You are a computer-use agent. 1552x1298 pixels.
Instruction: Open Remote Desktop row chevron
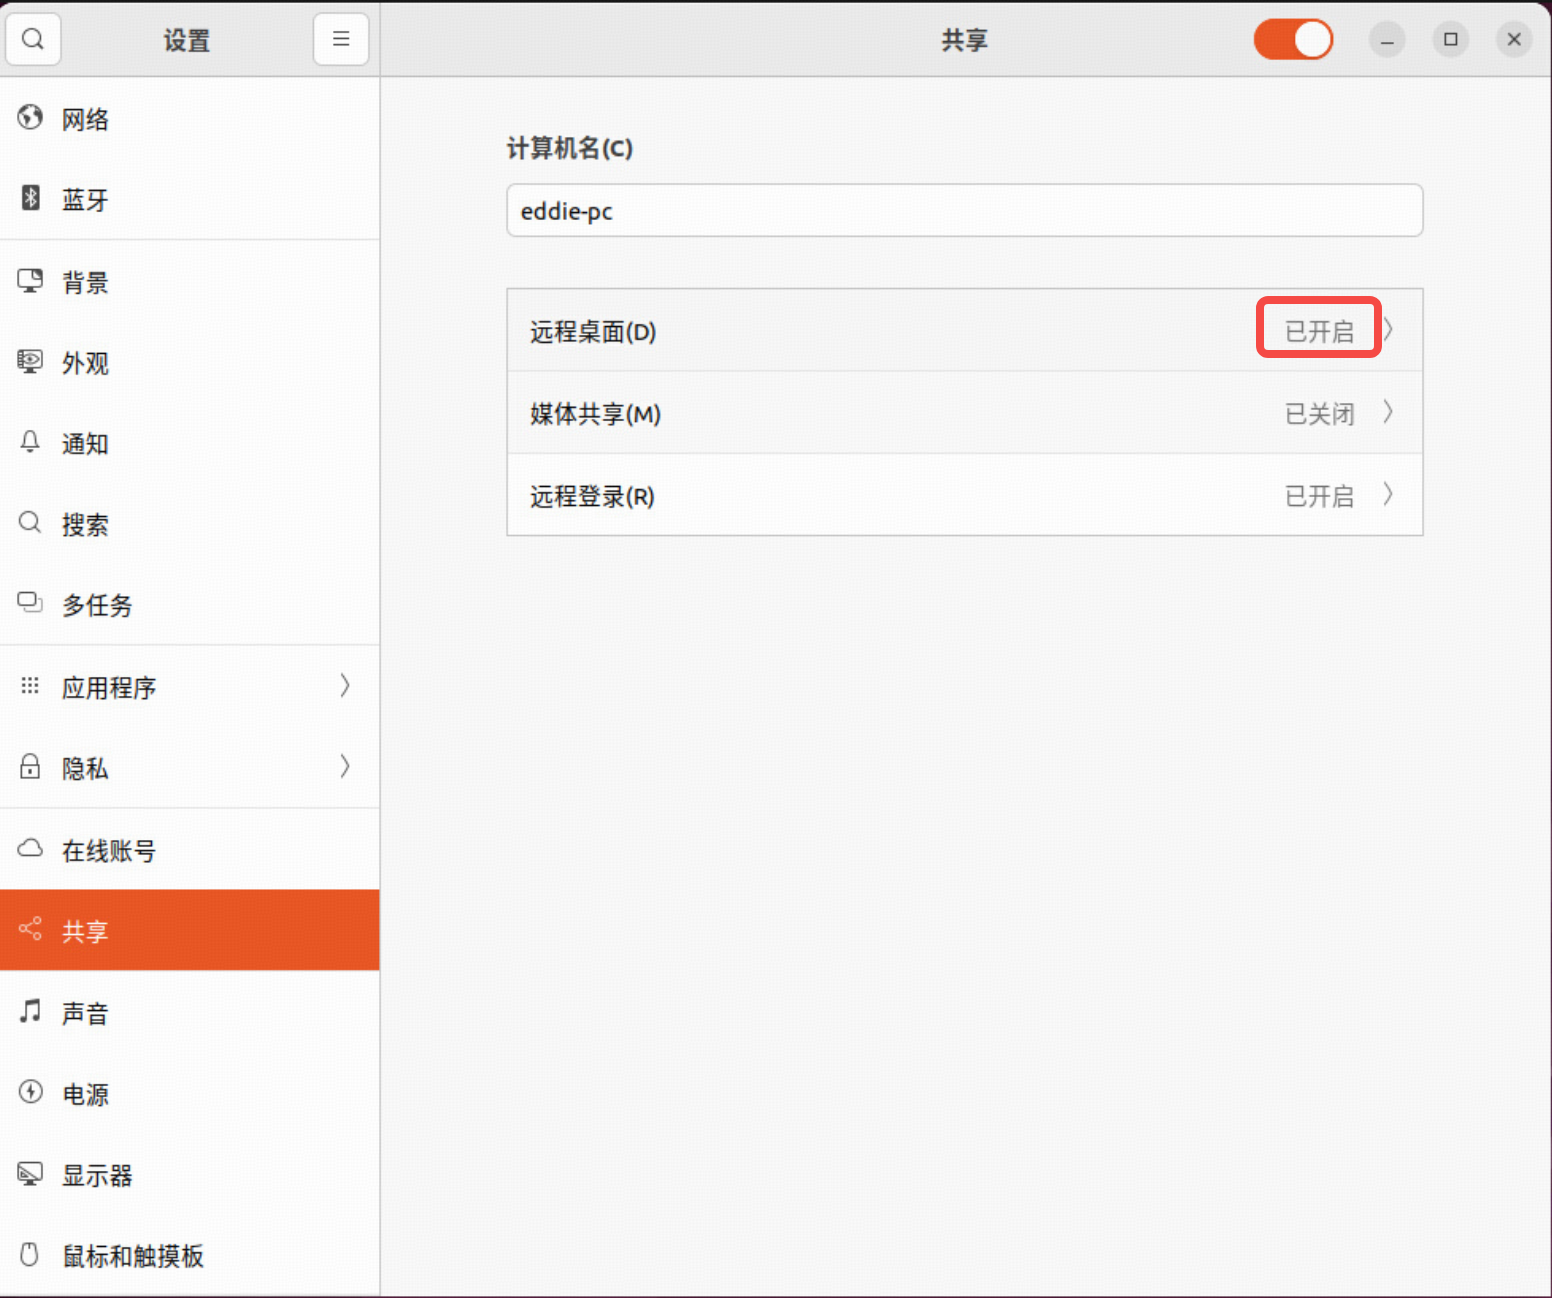pyautogui.click(x=1389, y=330)
